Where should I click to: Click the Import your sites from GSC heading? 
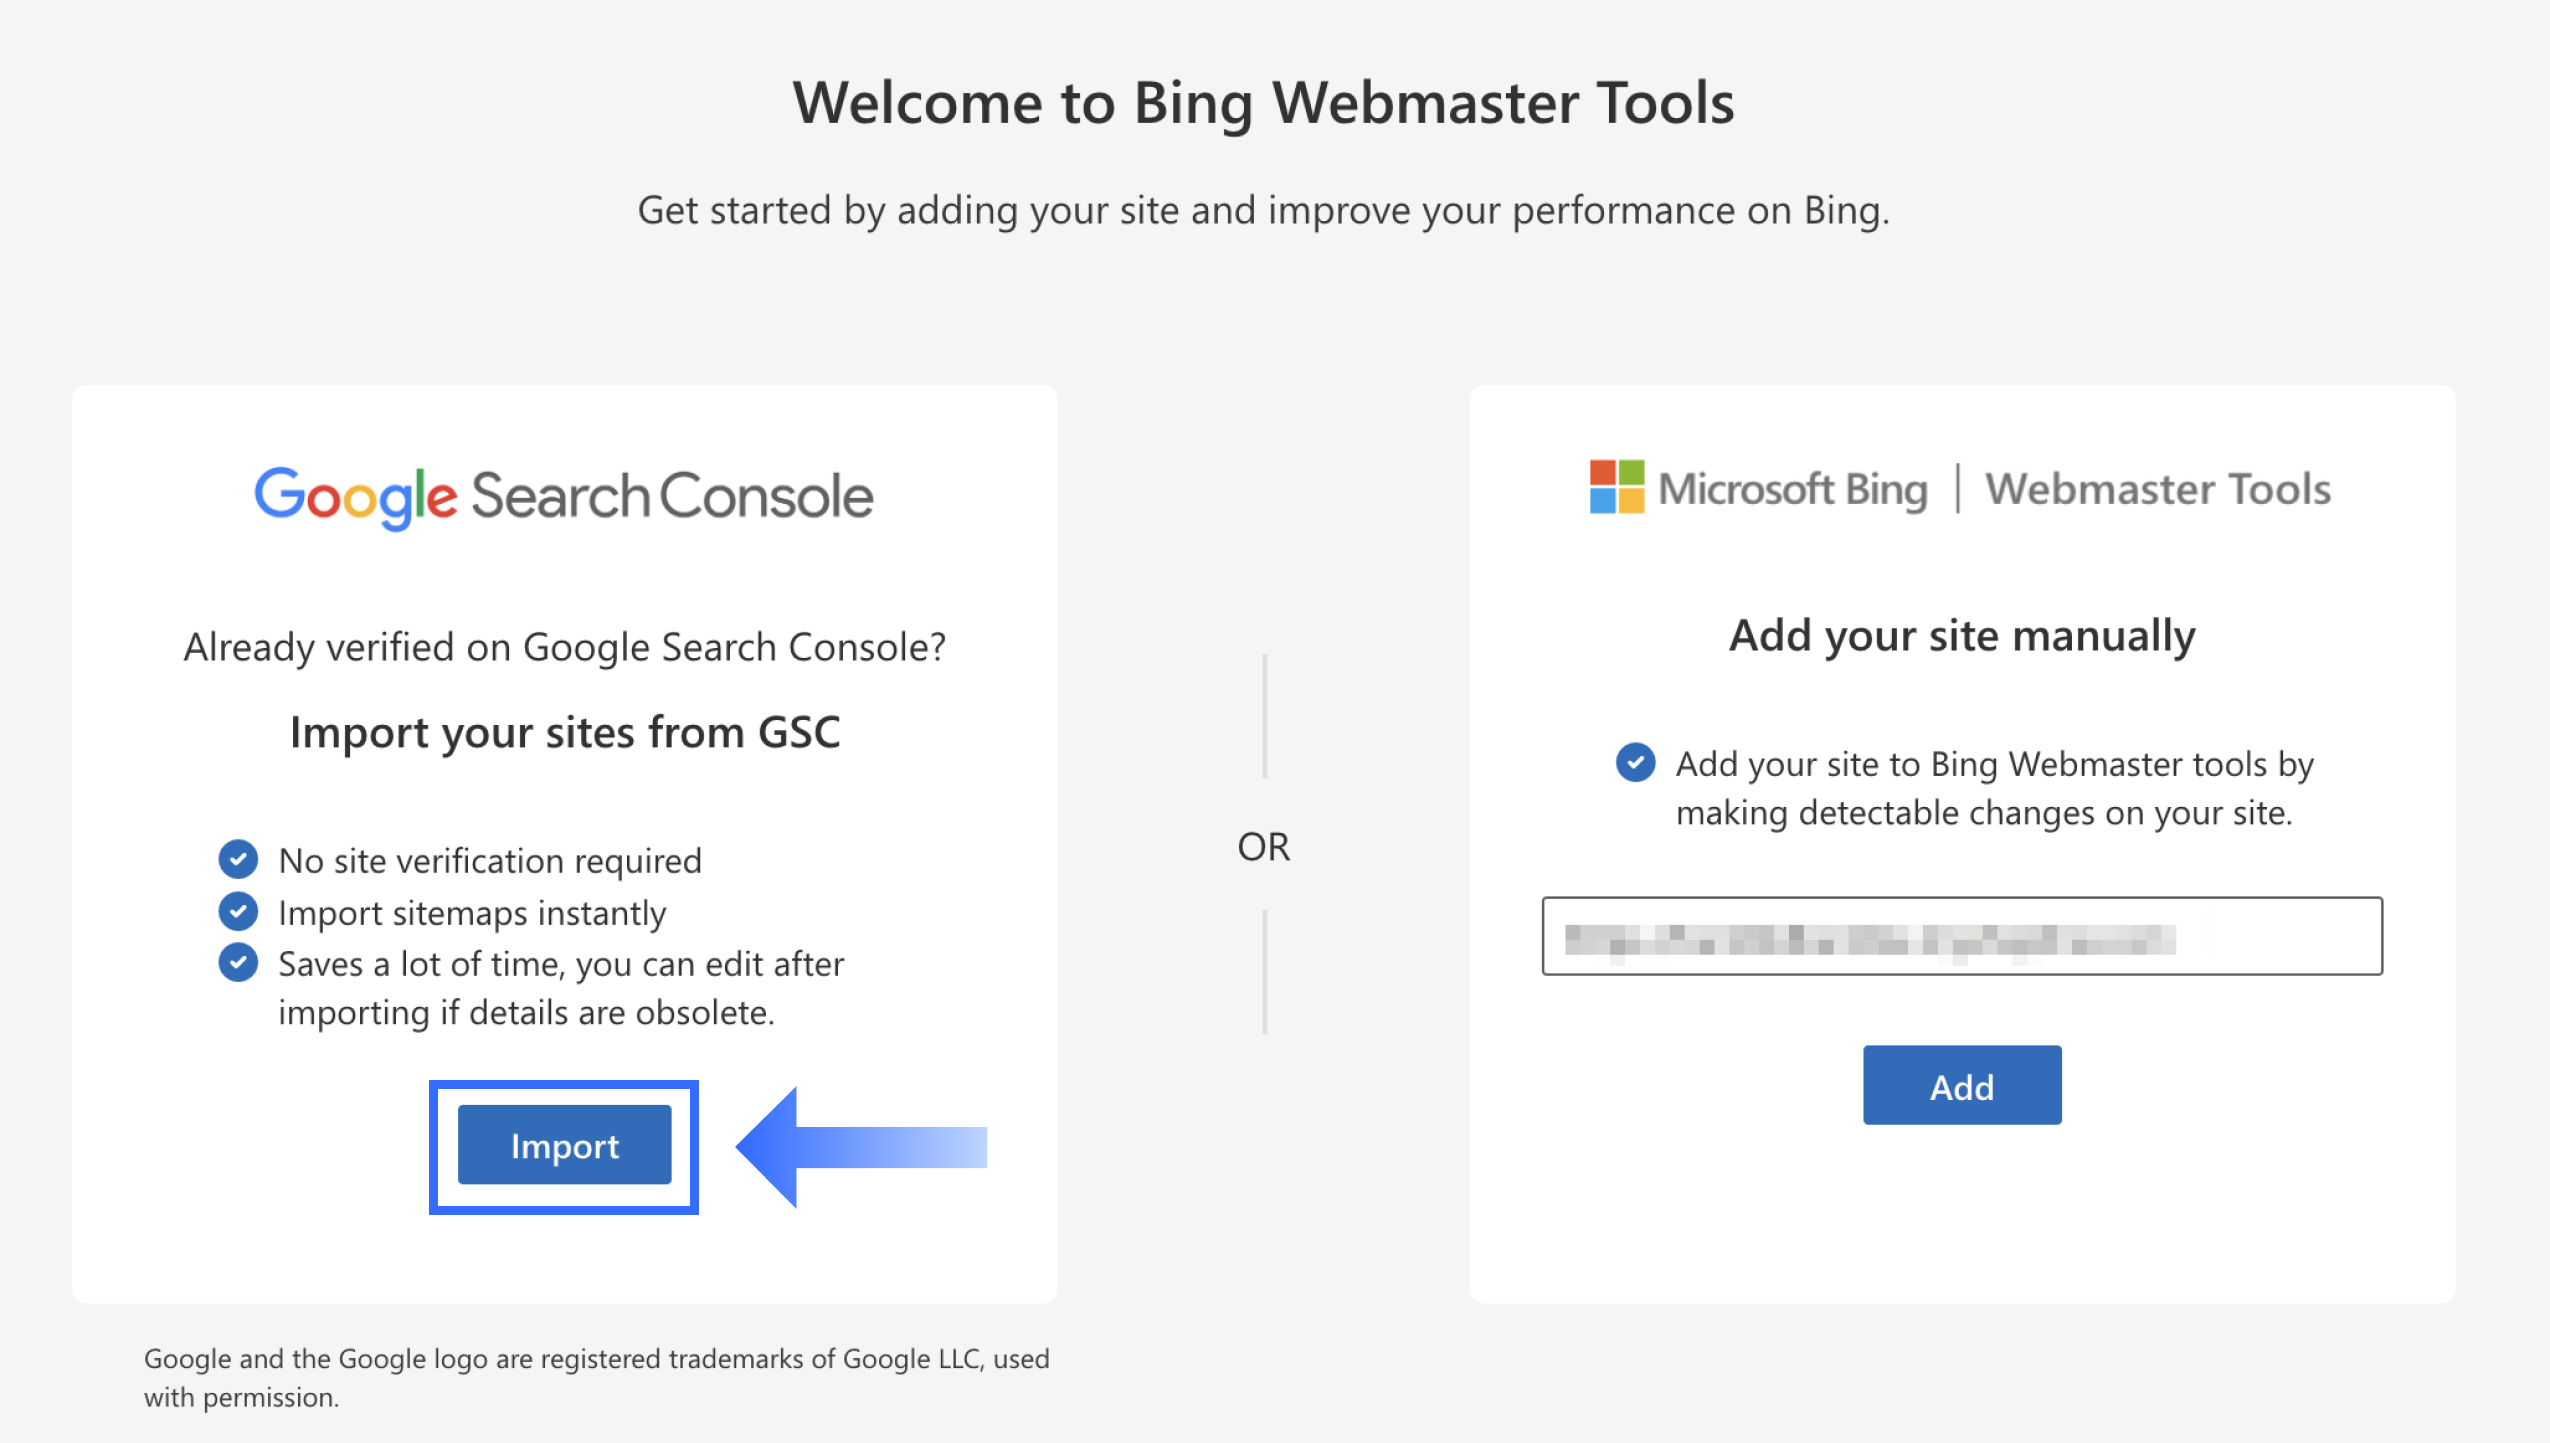tap(564, 733)
